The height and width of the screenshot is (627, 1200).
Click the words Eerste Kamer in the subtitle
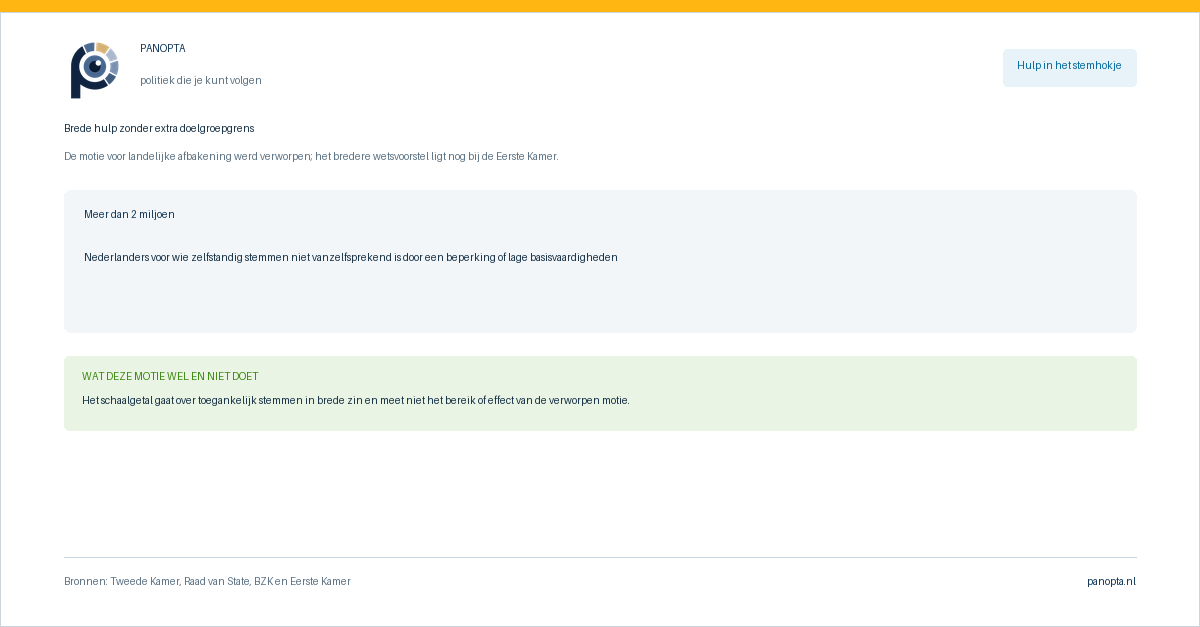[x=527, y=156]
